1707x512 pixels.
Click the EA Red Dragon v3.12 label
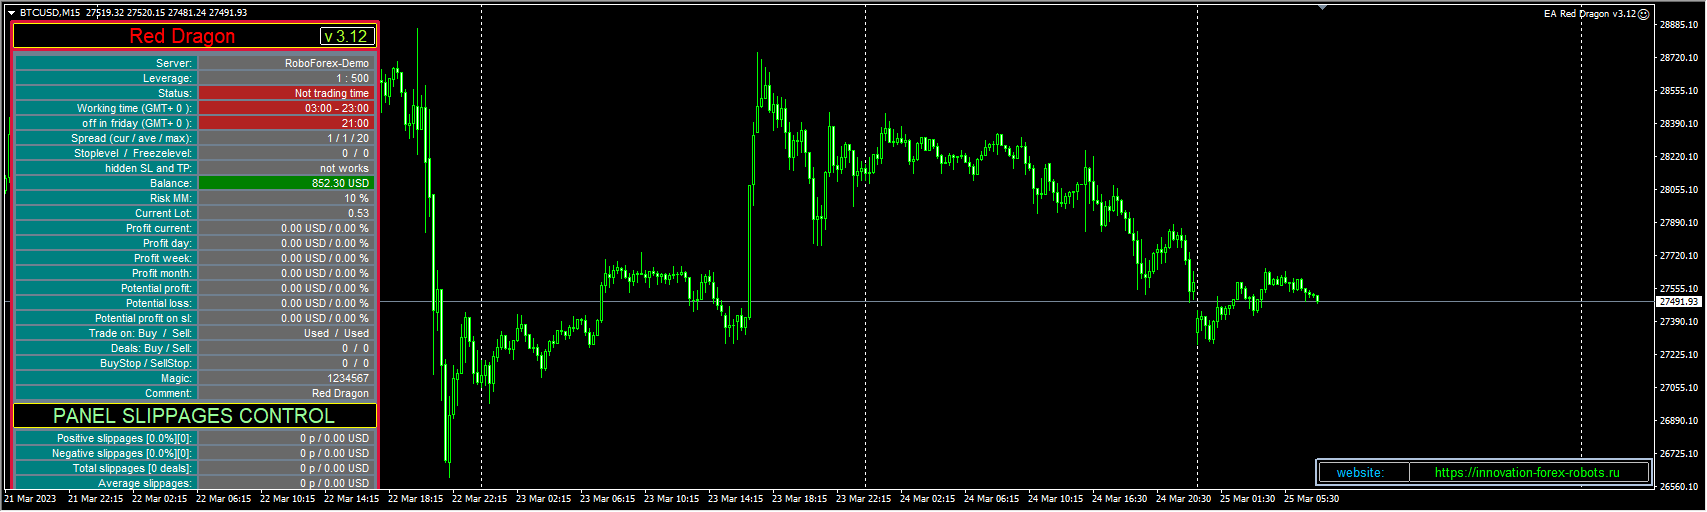coord(1590,14)
